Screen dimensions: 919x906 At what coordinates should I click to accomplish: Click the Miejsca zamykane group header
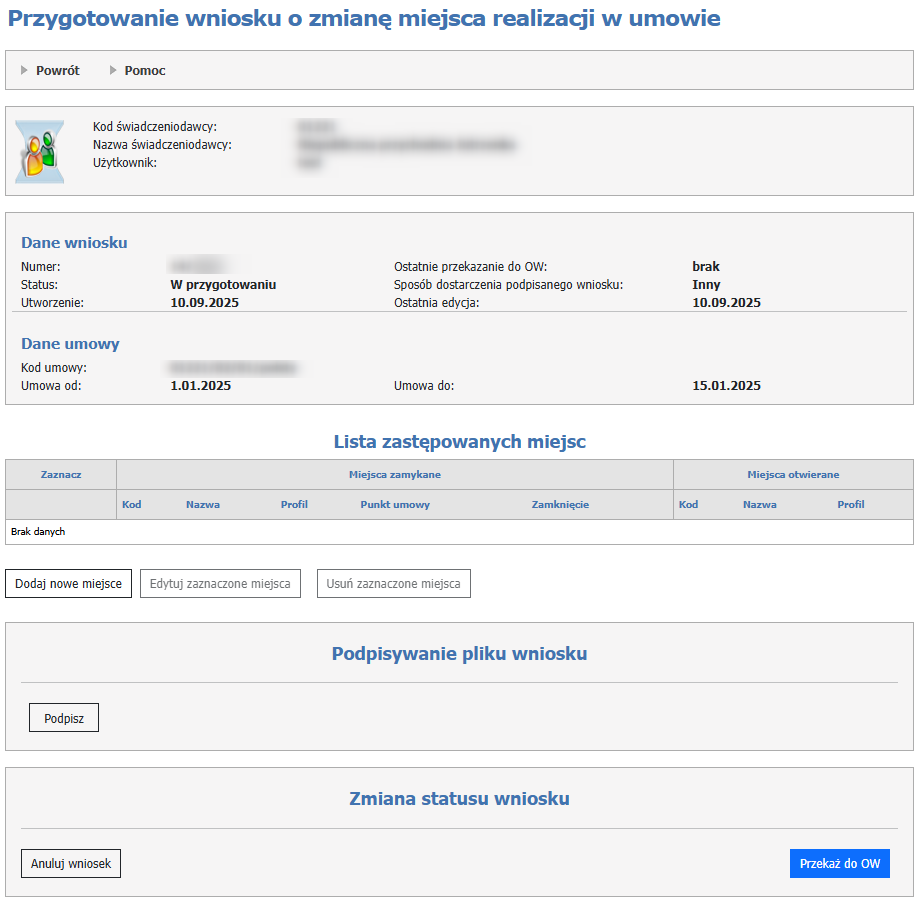click(x=394, y=475)
